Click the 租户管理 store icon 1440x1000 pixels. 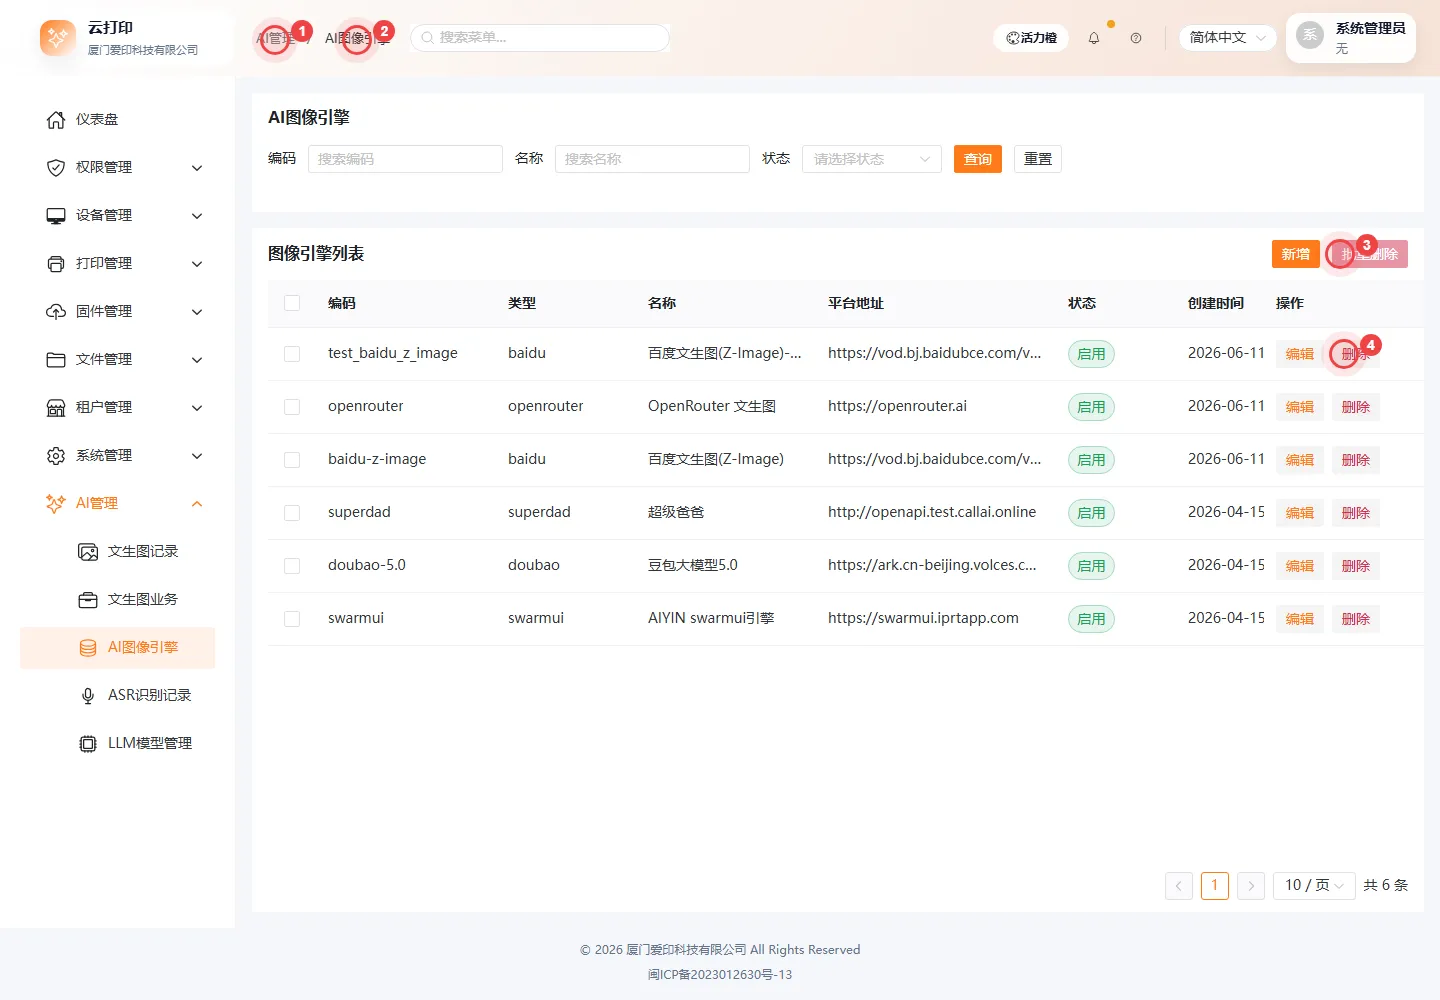pos(56,408)
